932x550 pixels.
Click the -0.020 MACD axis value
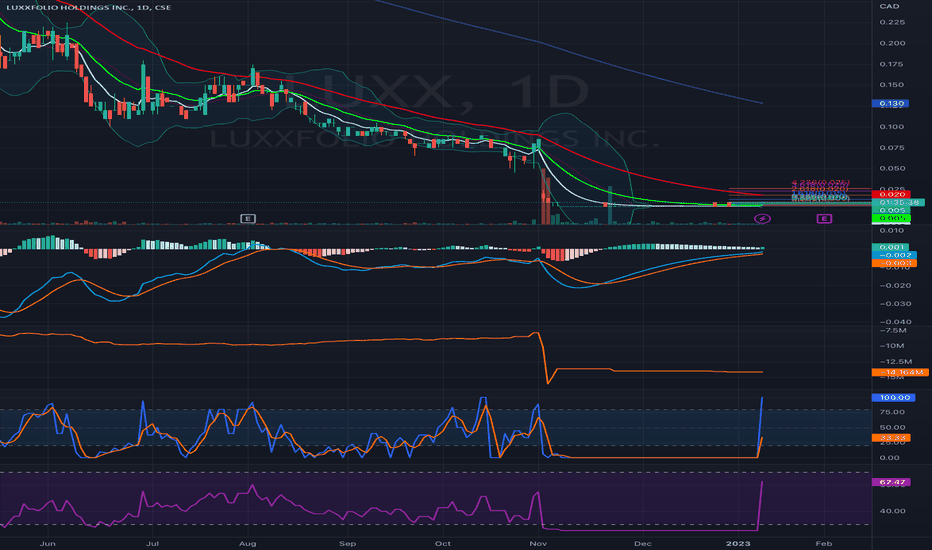click(x=895, y=285)
